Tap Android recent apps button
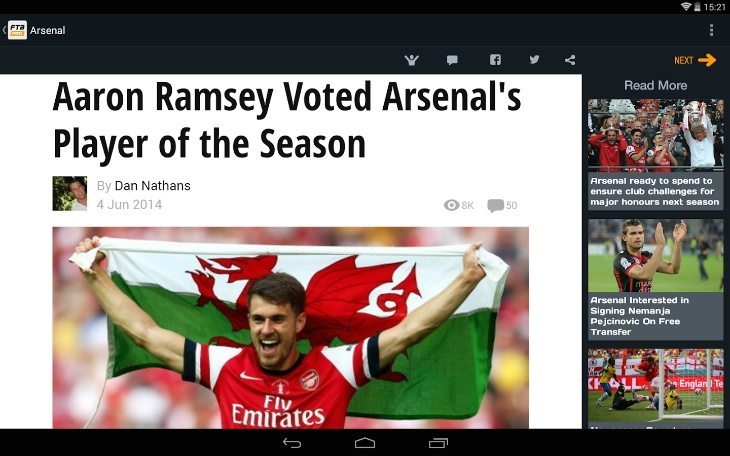730x456 pixels. [438, 443]
